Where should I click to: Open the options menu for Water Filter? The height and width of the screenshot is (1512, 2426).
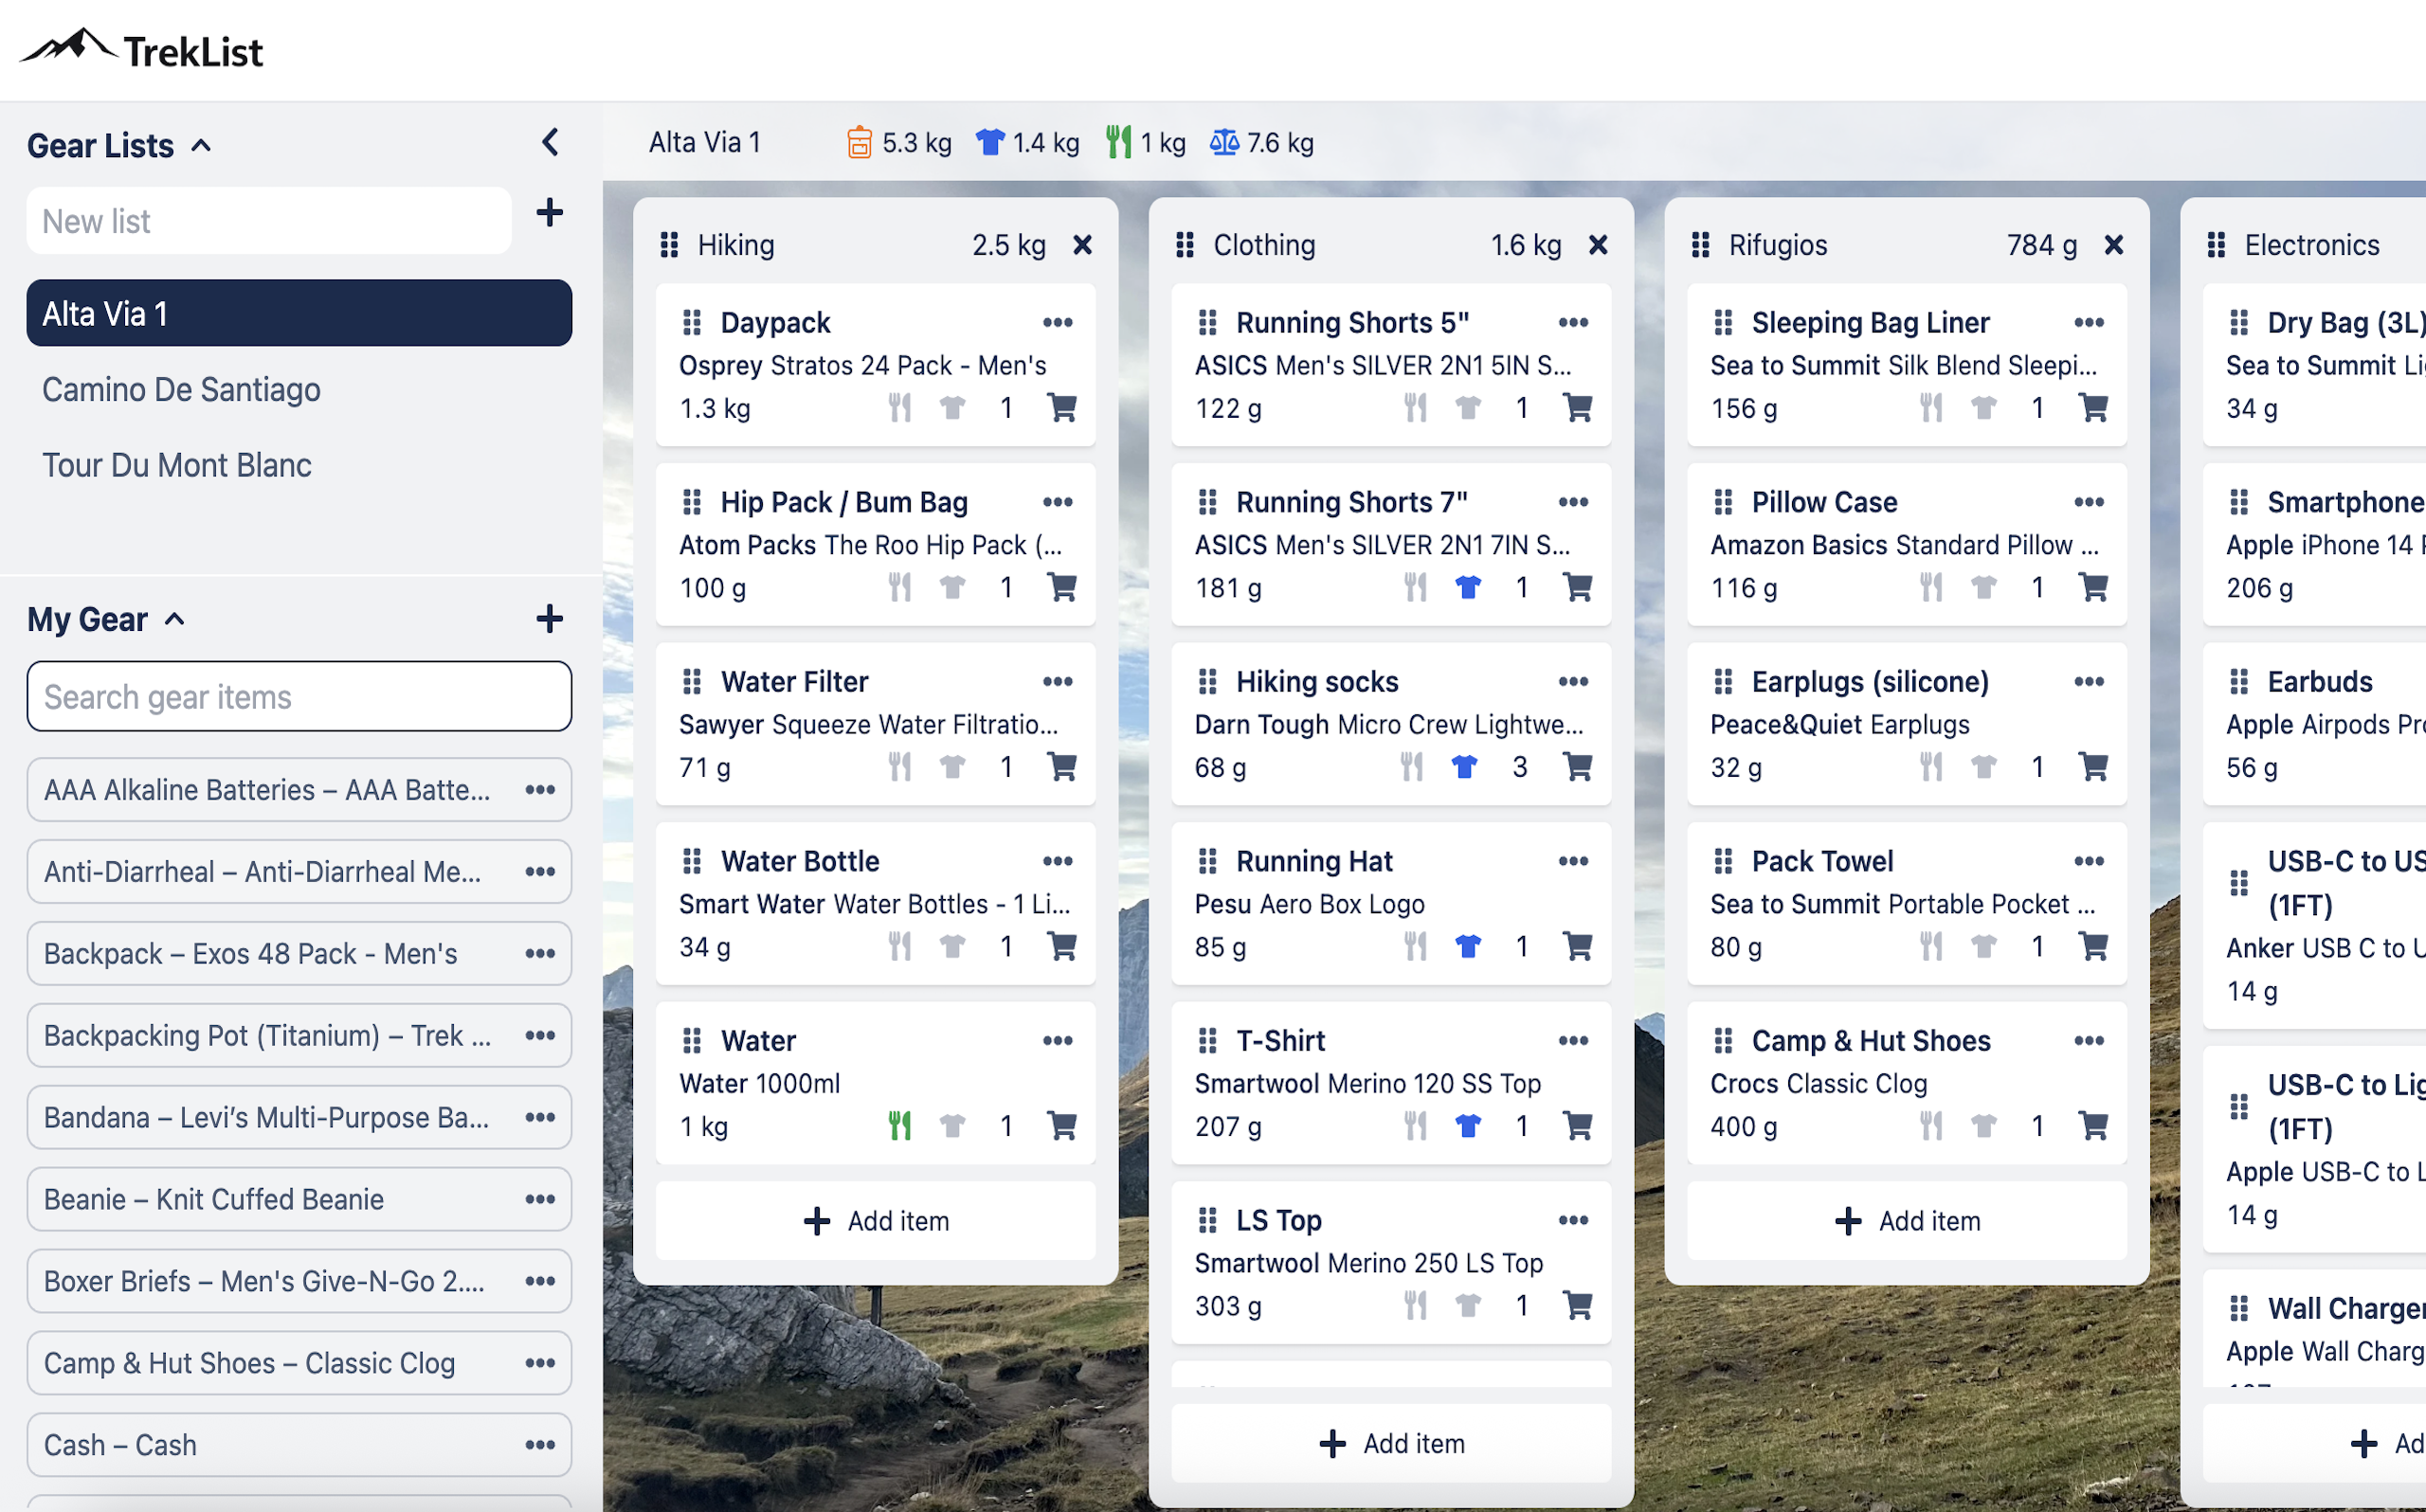pos(1057,681)
